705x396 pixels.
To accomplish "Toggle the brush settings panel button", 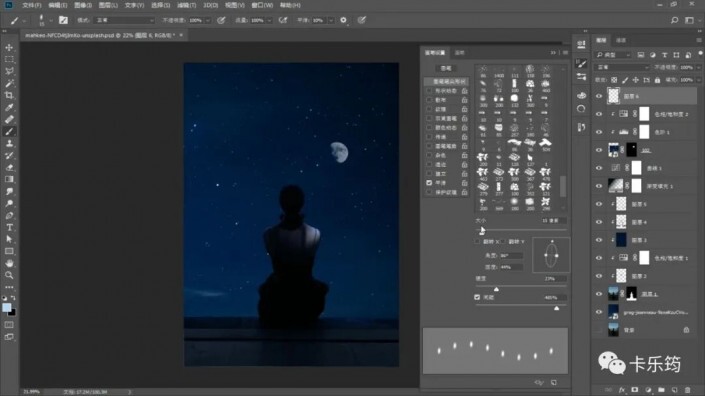I will [63, 20].
